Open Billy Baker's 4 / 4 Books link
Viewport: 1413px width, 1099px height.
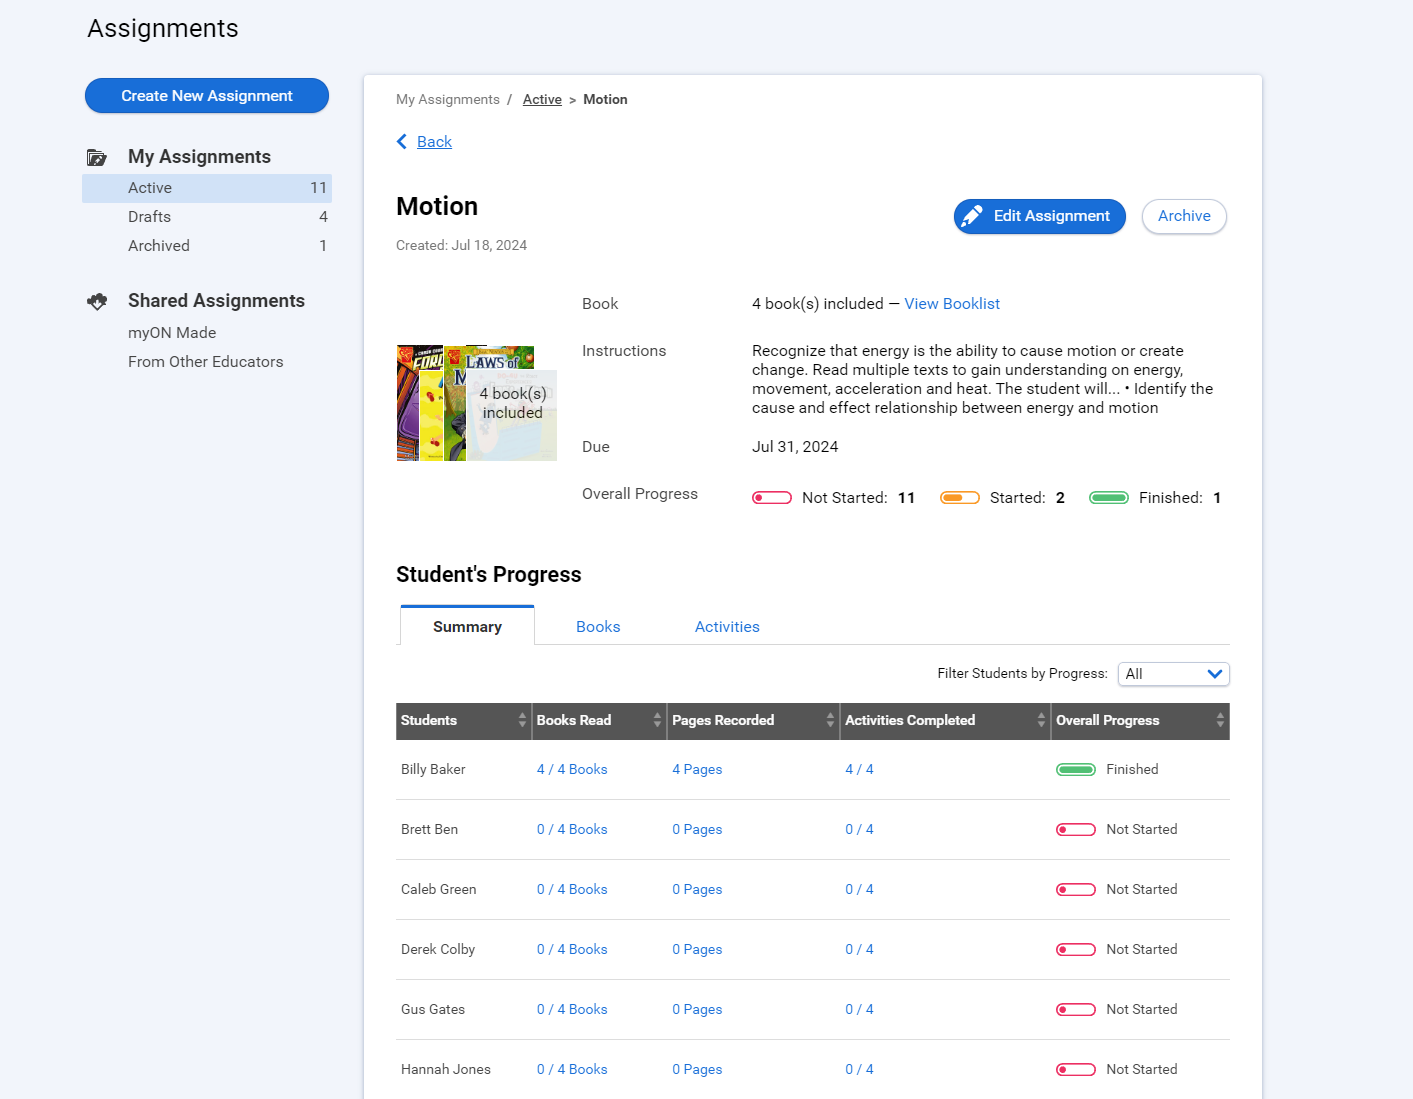click(571, 769)
